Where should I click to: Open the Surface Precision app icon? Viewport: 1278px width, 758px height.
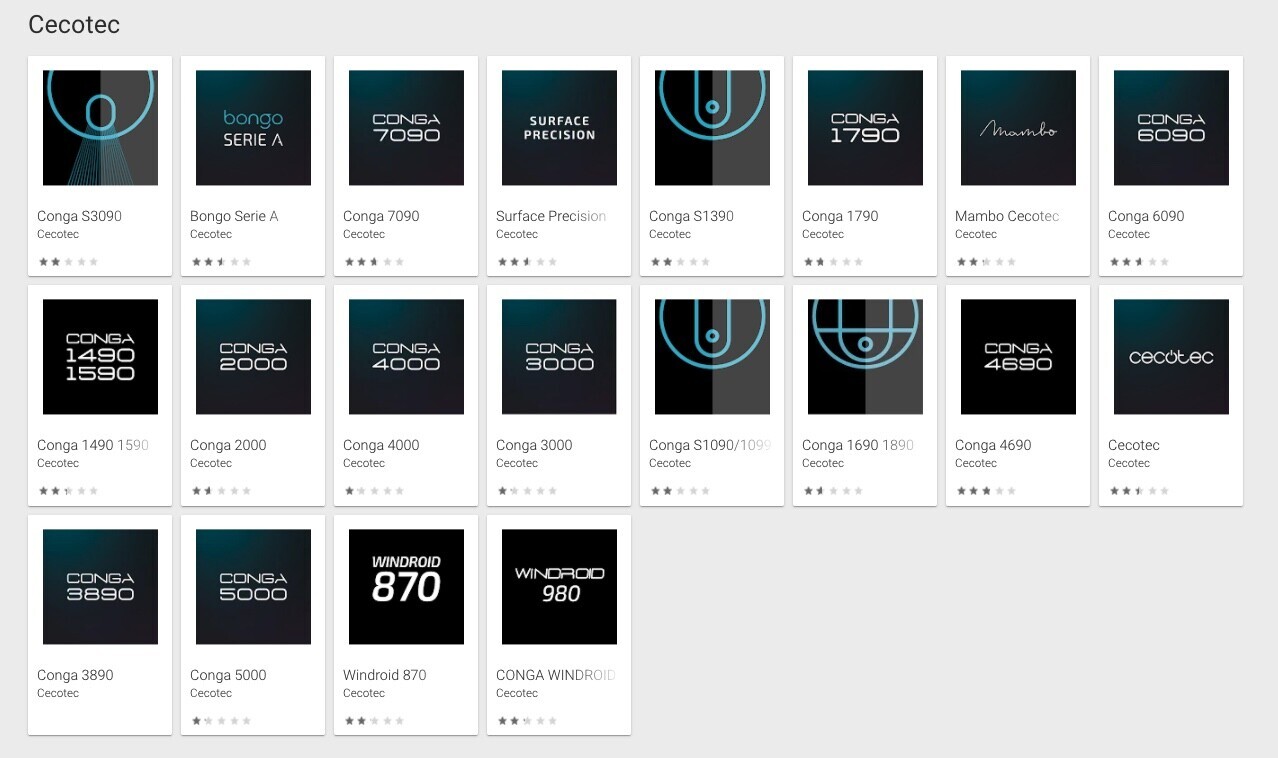[559, 128]
